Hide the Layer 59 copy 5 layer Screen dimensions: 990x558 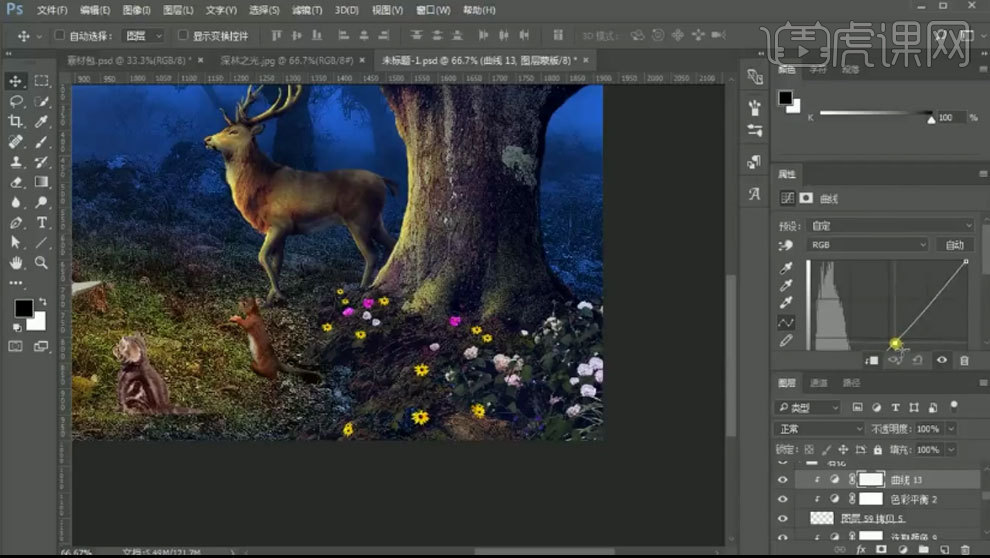(x=783, y=519)
